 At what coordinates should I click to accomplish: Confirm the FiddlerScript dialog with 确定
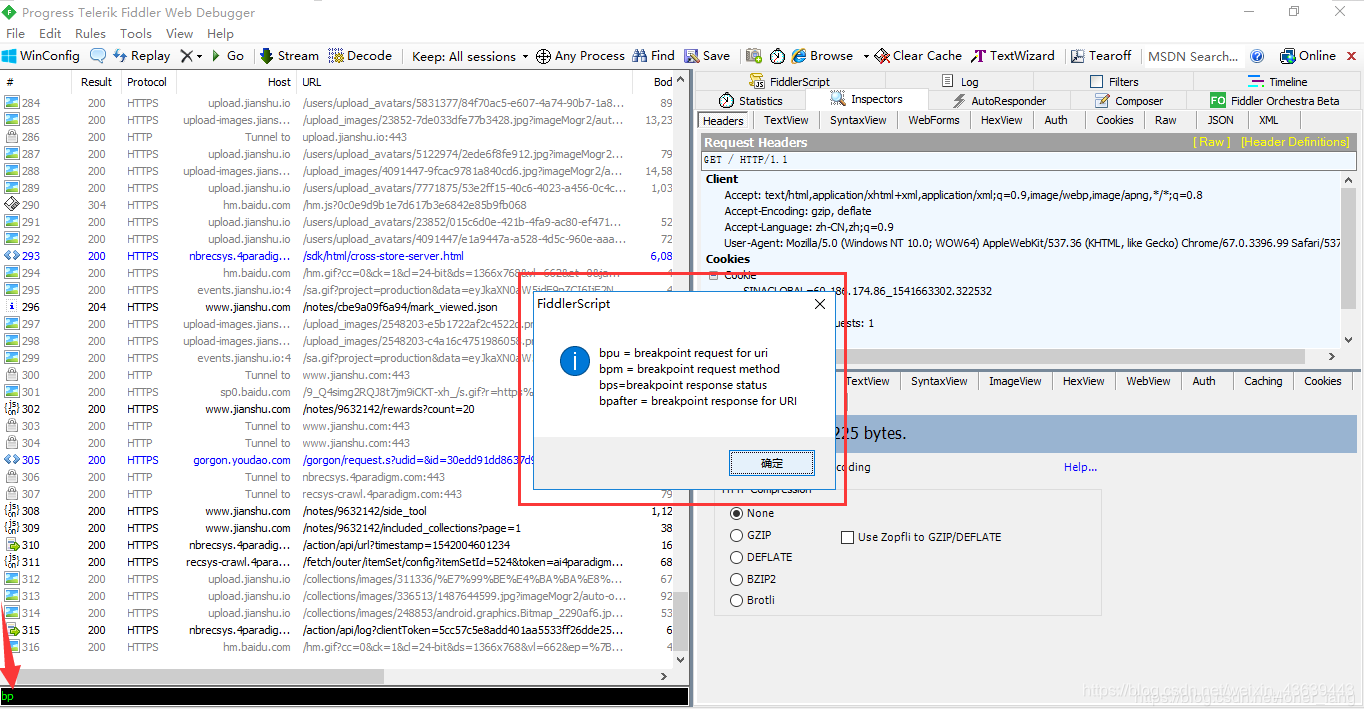[772, 463]
